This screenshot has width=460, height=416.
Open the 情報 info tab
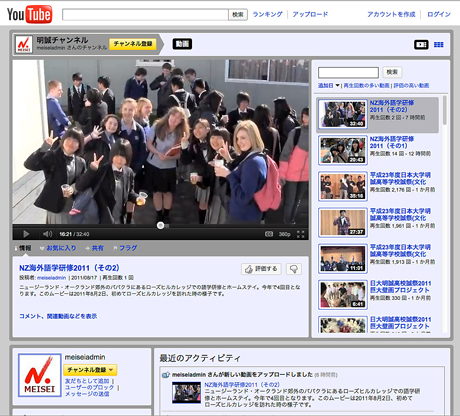pos(23,248)
